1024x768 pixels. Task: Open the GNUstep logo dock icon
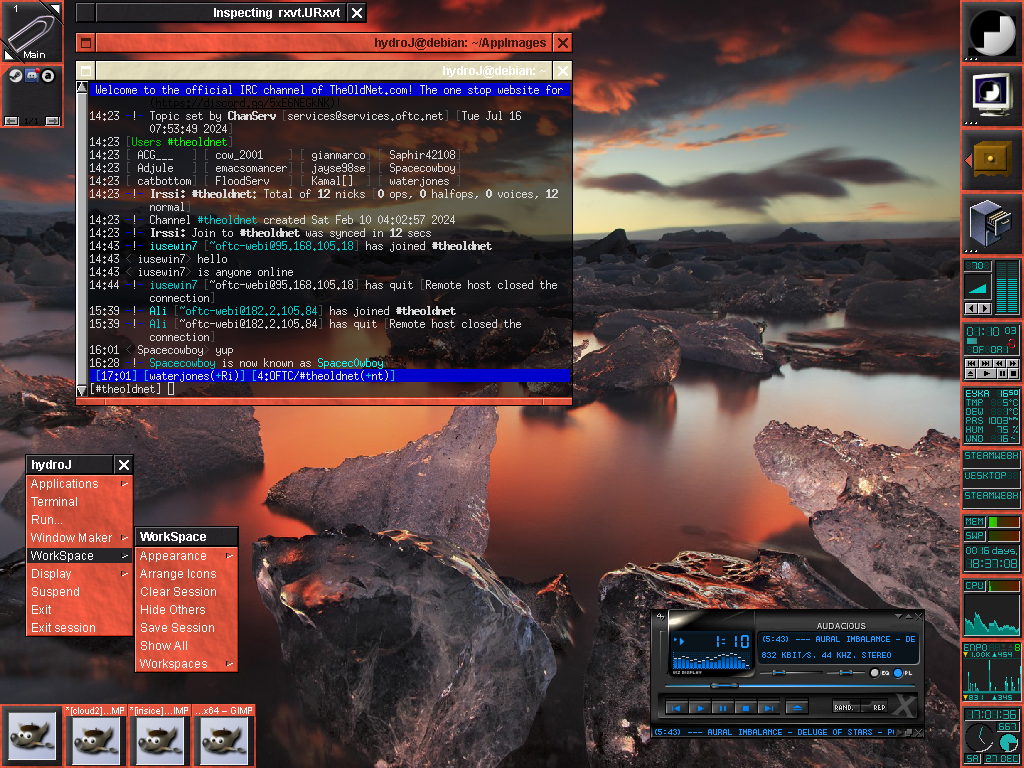[x=992, y=32]
